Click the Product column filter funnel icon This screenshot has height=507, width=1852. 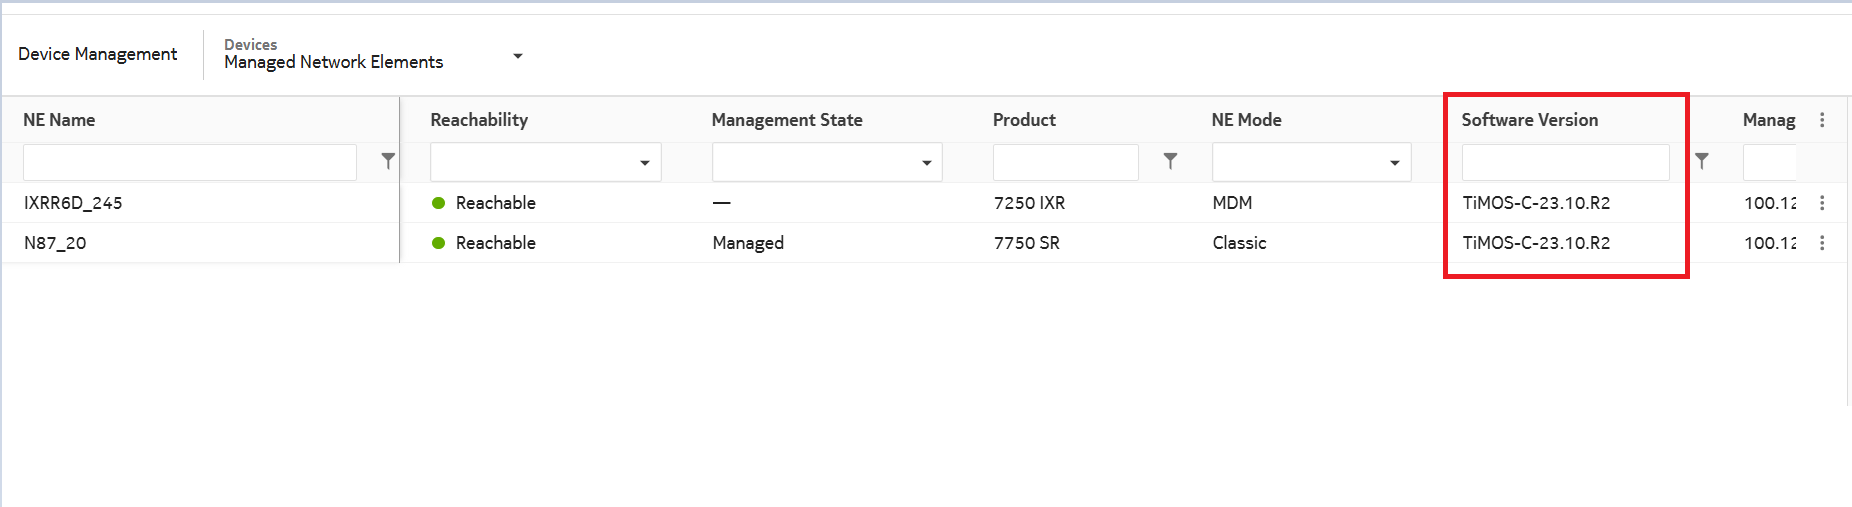tap(1170, 160)
